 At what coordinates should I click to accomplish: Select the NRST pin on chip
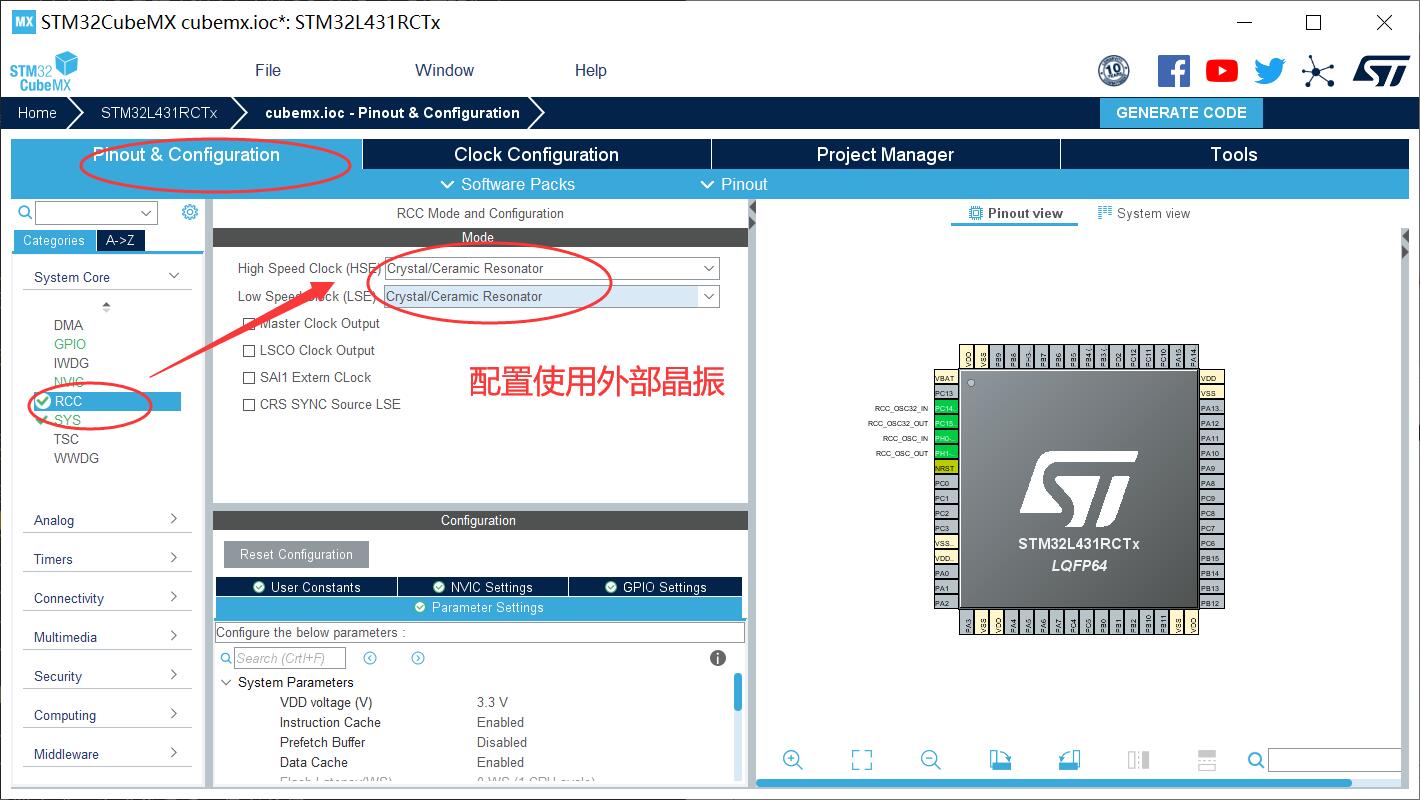(x=945, y=468)
